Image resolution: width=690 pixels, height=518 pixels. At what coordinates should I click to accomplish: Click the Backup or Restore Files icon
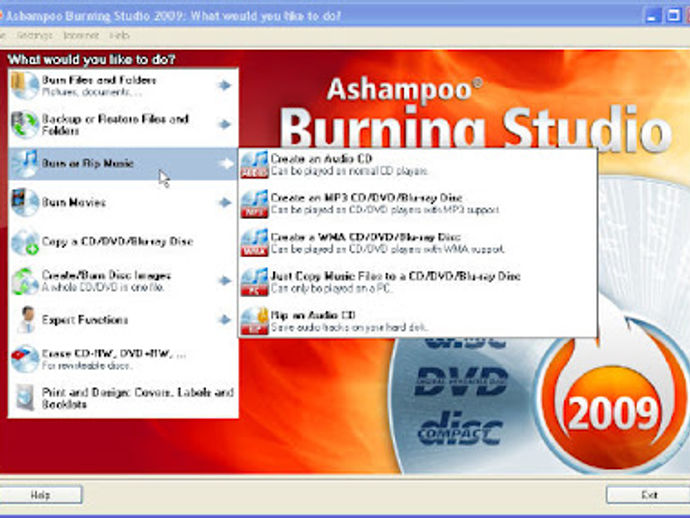(x=25, y=125)
